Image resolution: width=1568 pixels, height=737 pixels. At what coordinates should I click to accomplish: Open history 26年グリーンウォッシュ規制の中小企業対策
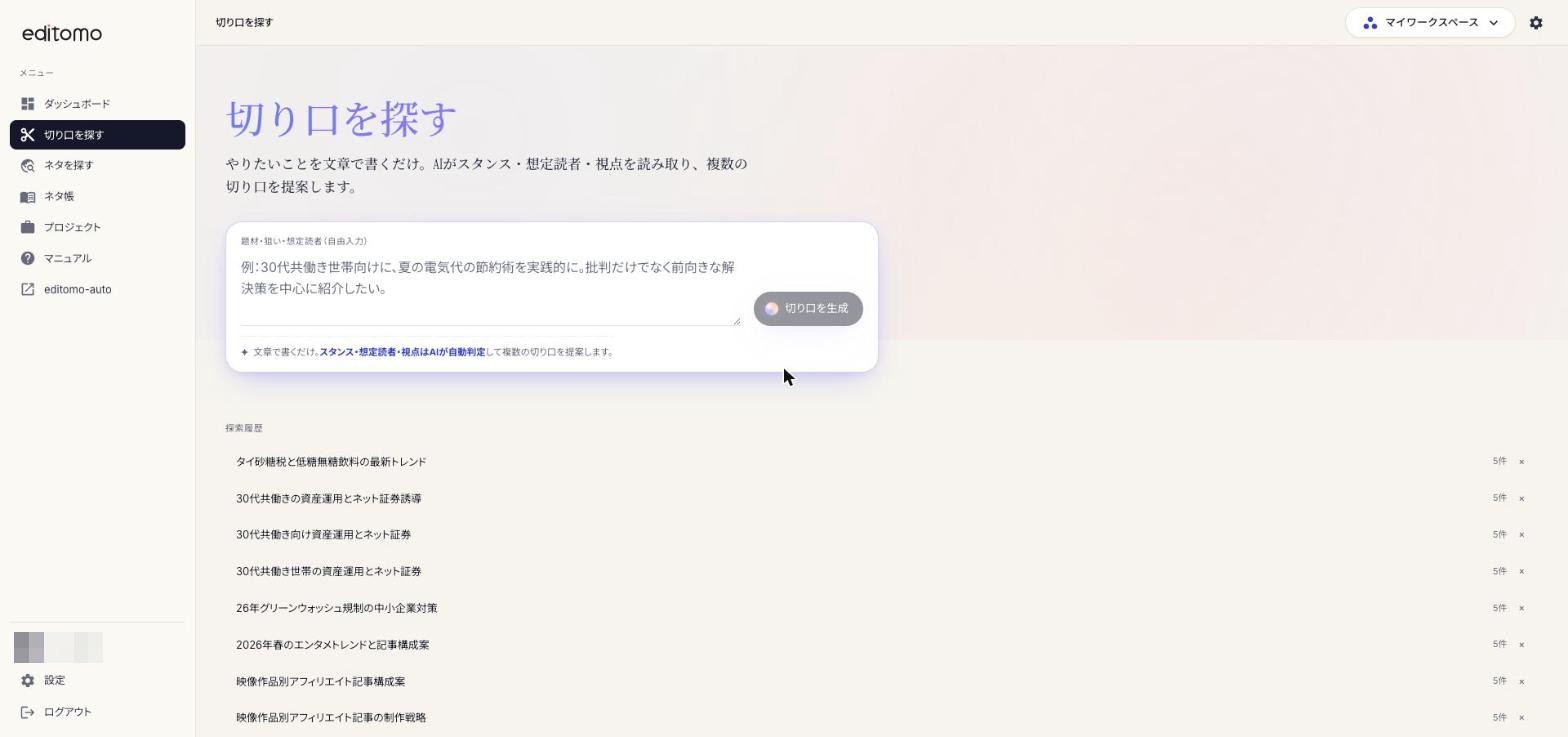tap(337, 608)
